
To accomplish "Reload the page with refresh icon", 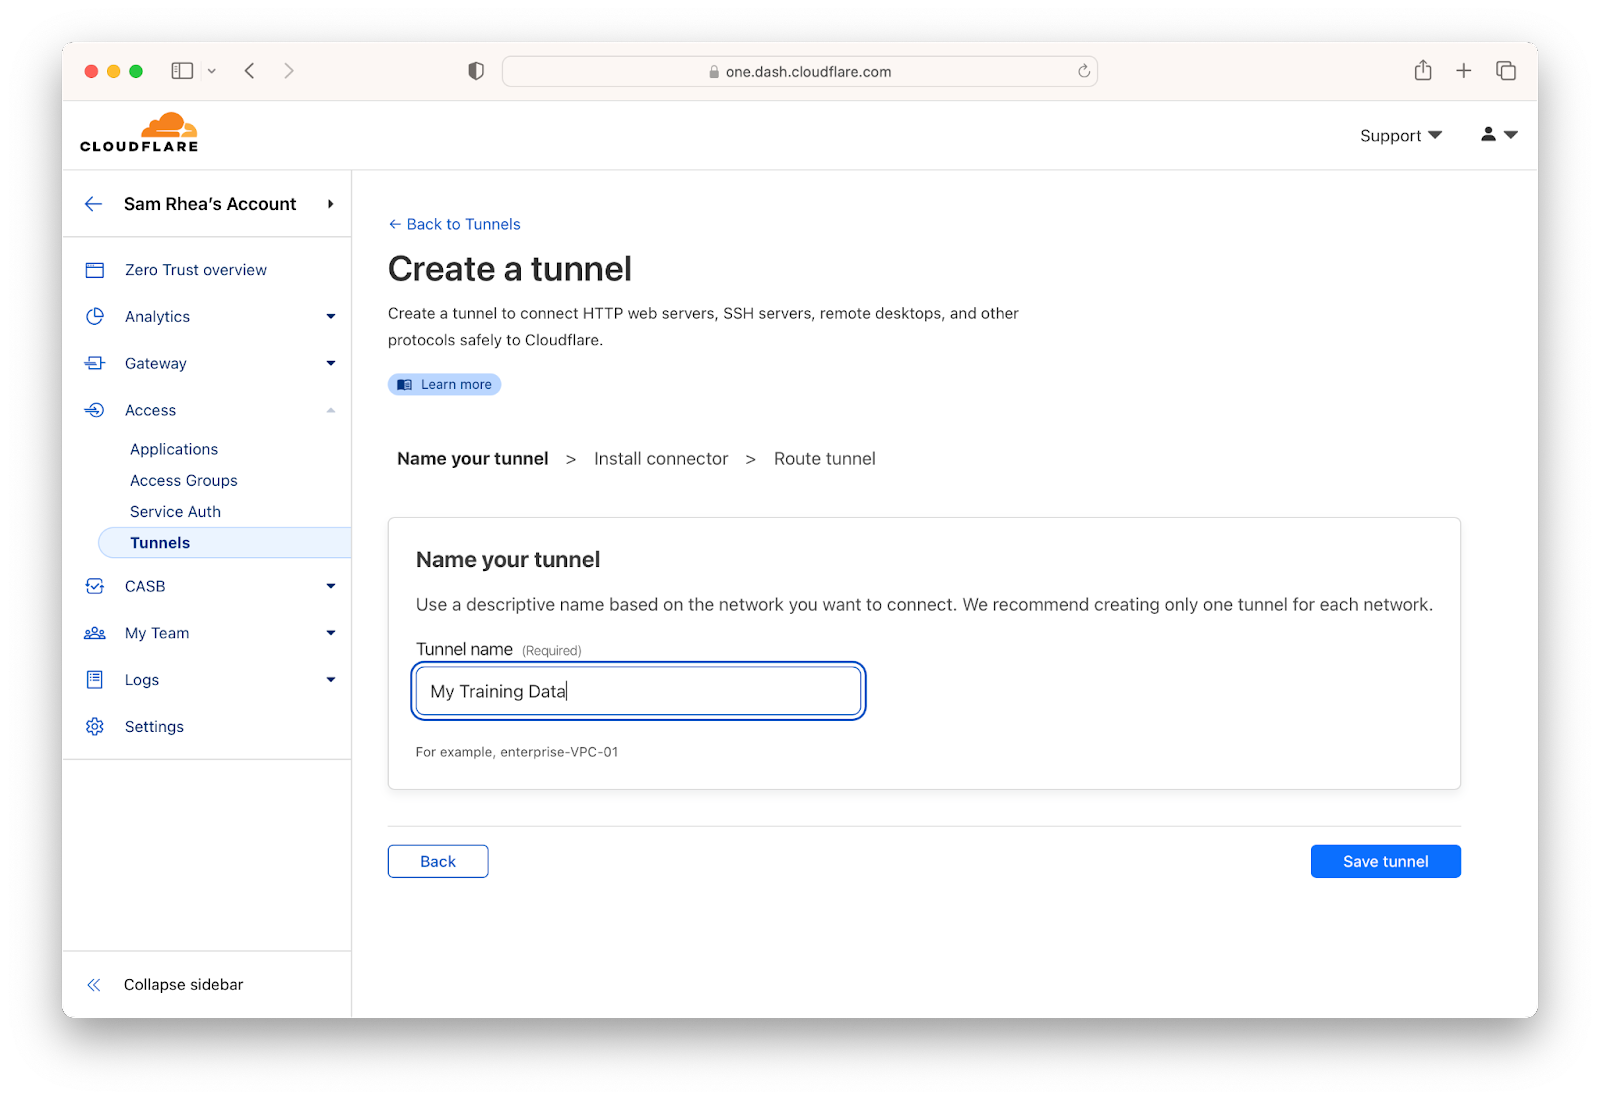I will pos(1084,71).
